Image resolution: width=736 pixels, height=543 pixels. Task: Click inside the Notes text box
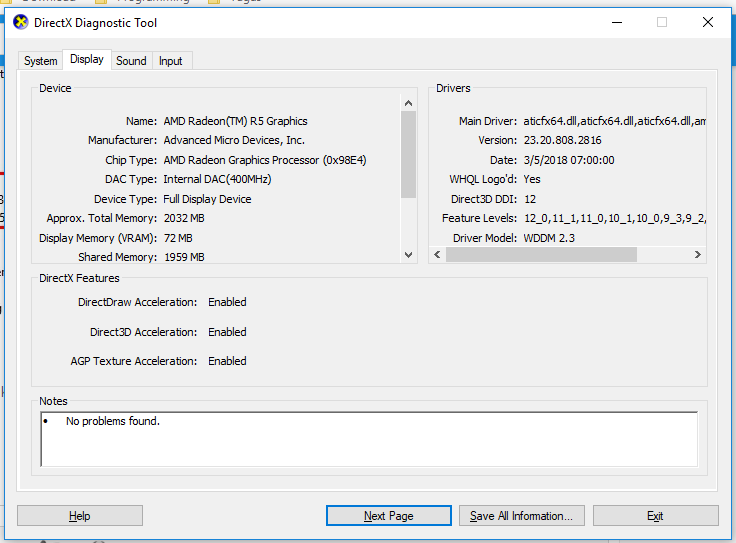[x=369, y=439]
